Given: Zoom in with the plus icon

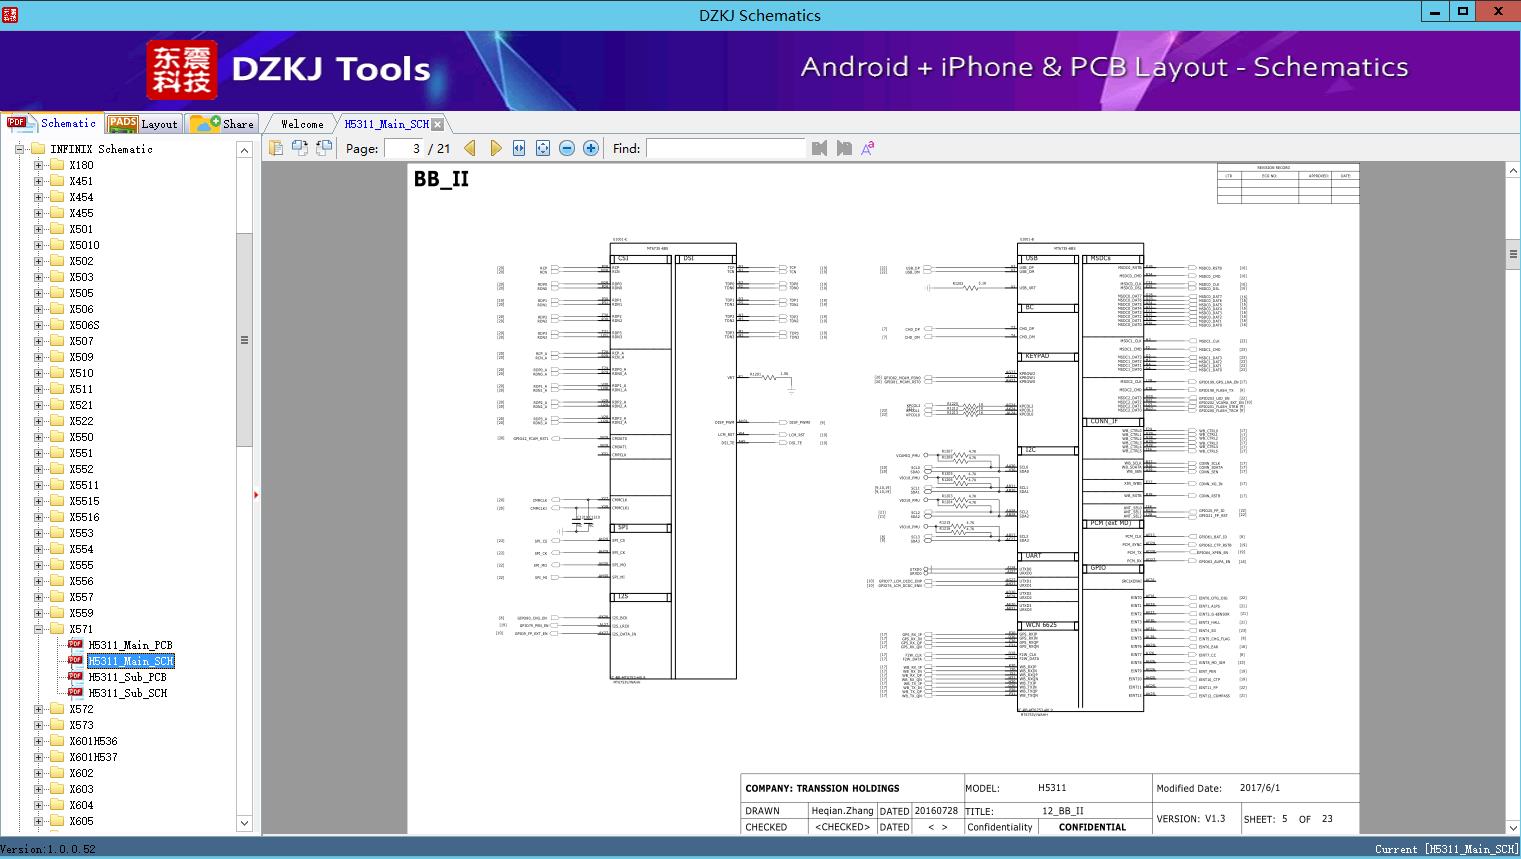Looking at the screenshot, I should [x=591, y=148].
